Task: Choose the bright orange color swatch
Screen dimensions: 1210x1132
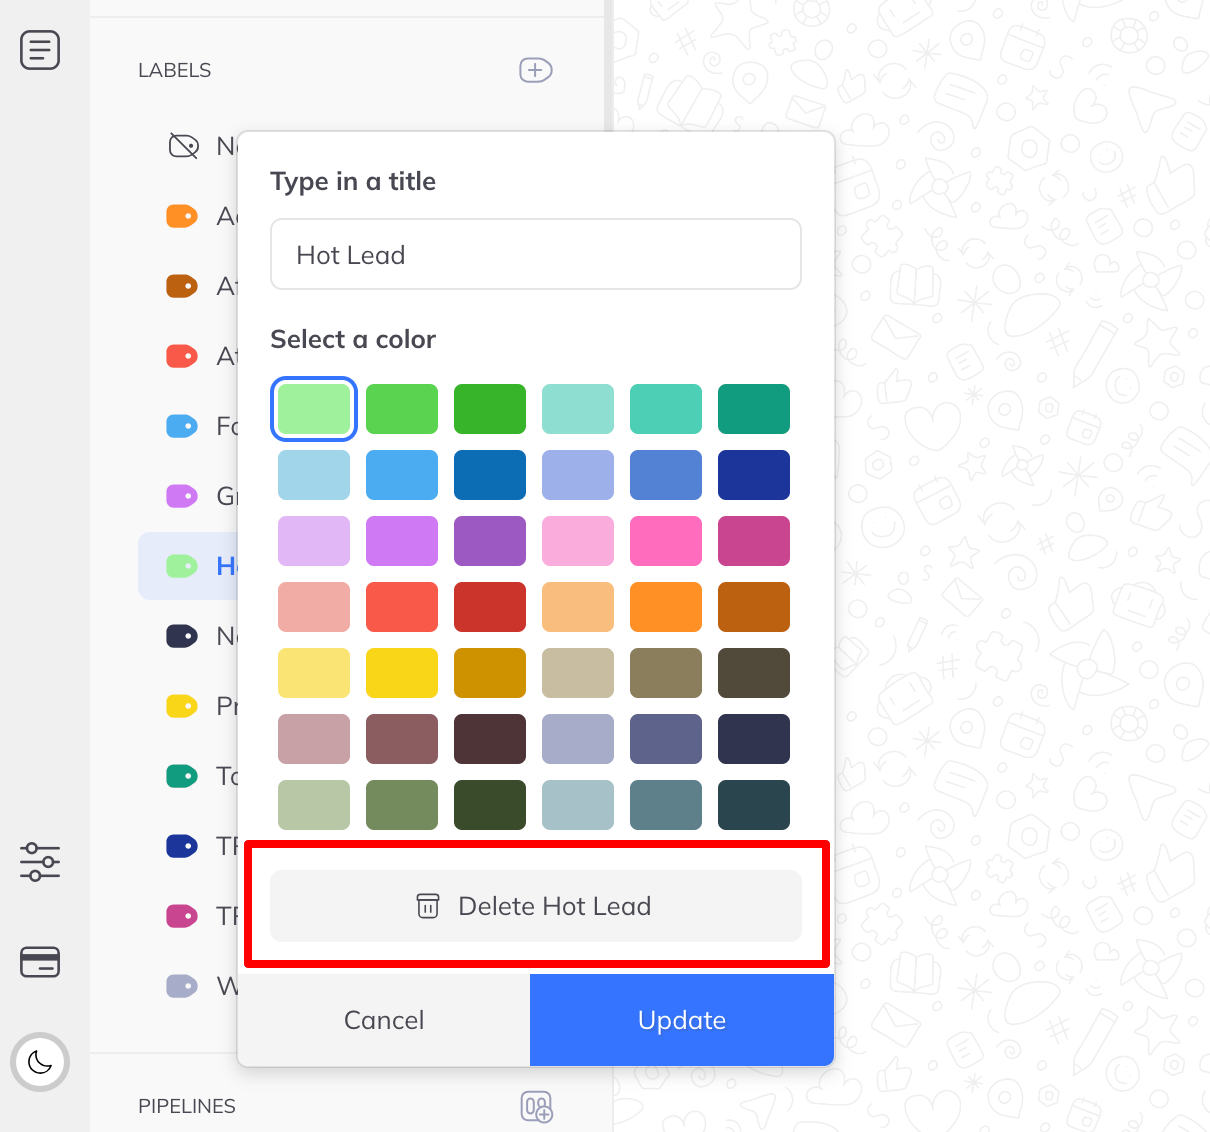Action: pyautogui.click(x=666, y=607)
